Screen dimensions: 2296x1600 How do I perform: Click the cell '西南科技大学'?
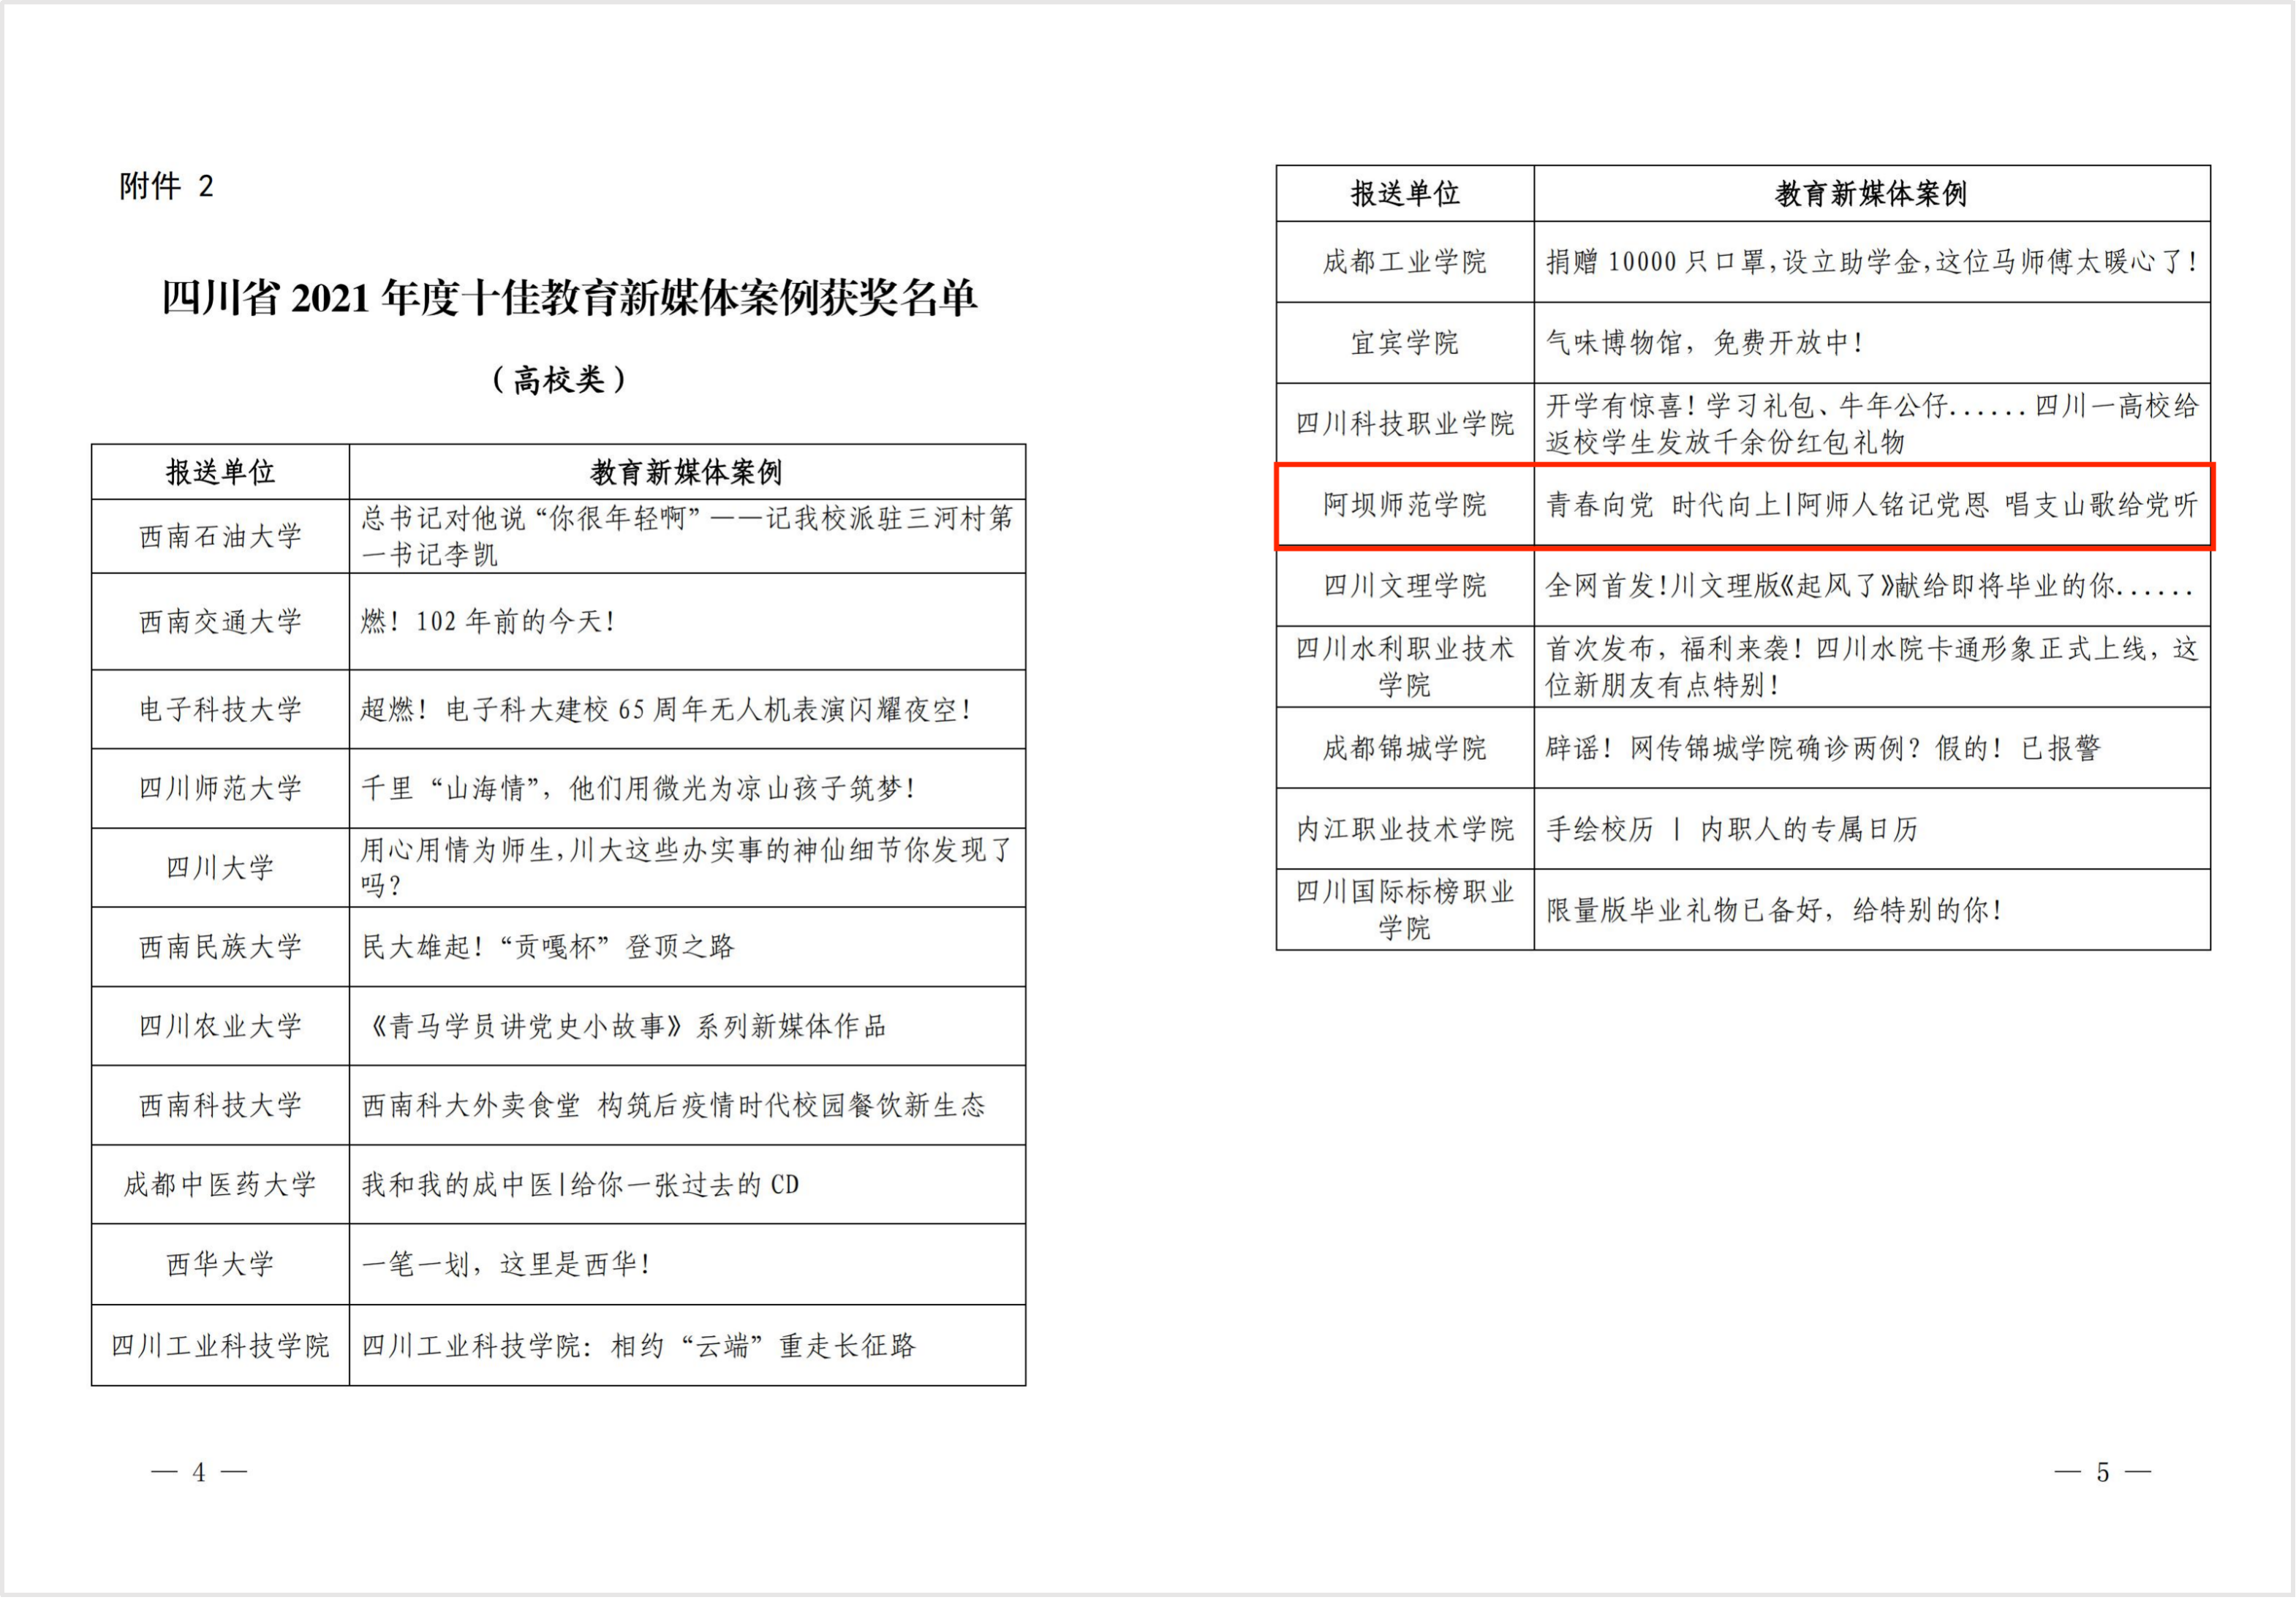click(220, 1106)
